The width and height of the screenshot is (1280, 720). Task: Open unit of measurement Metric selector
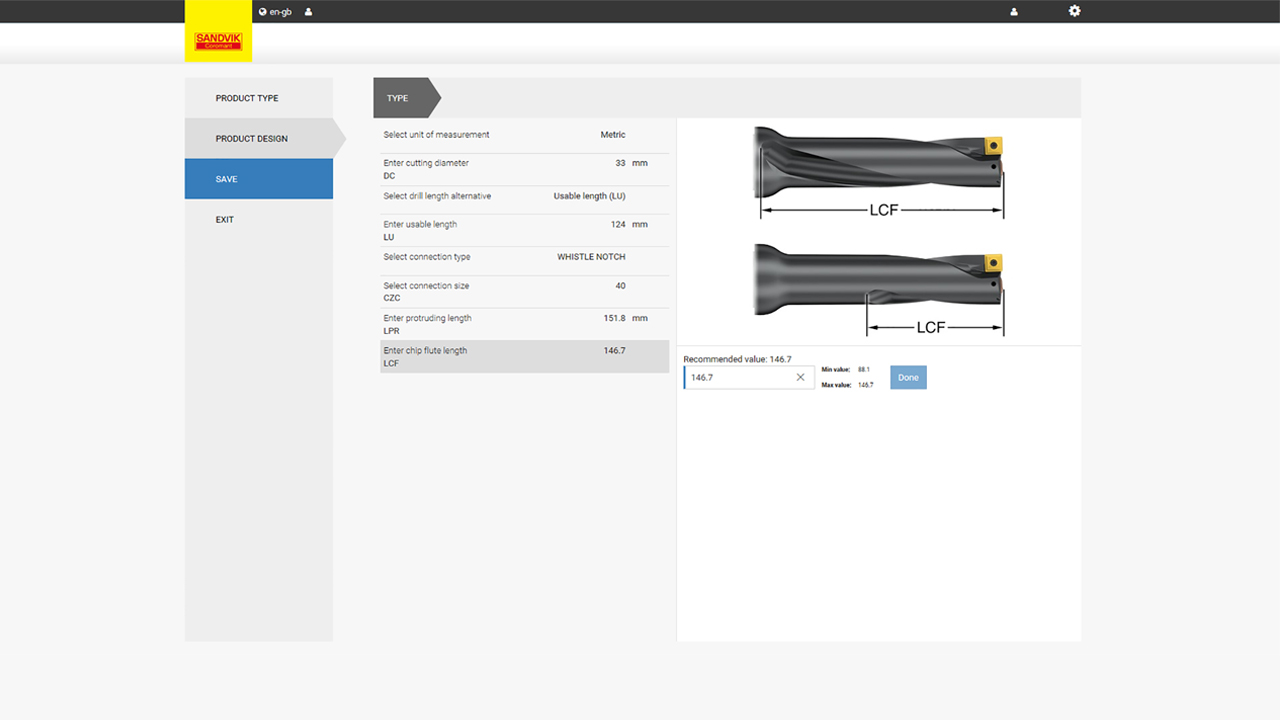tap(524, 135)
